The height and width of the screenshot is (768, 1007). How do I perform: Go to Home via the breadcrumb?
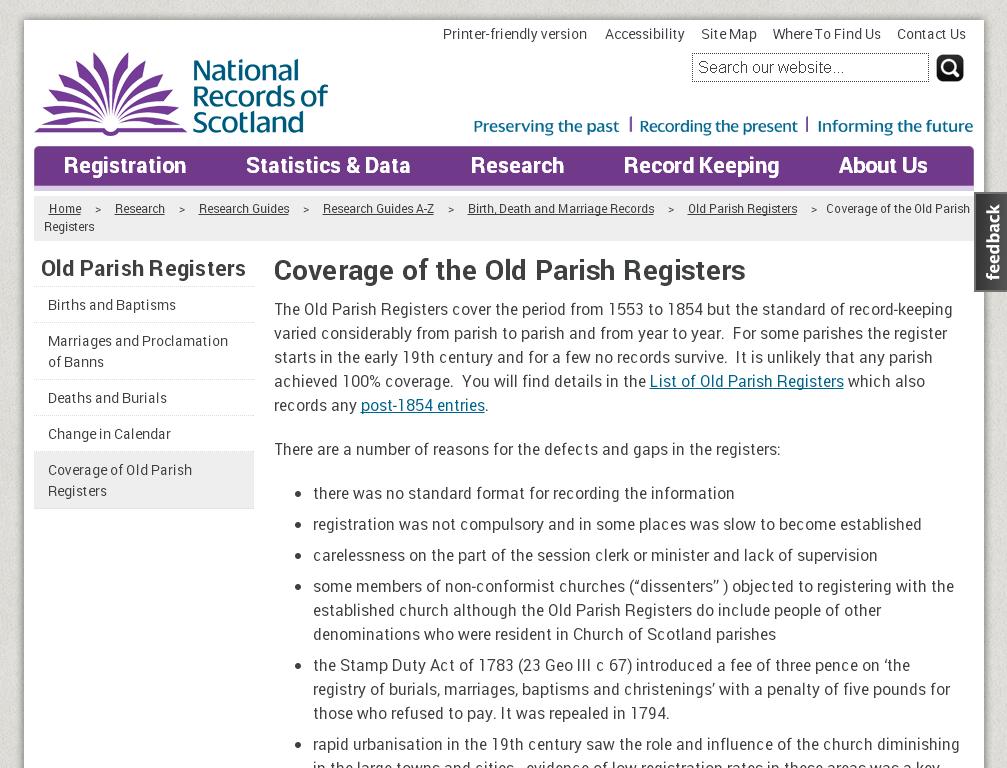coord(65,208)
